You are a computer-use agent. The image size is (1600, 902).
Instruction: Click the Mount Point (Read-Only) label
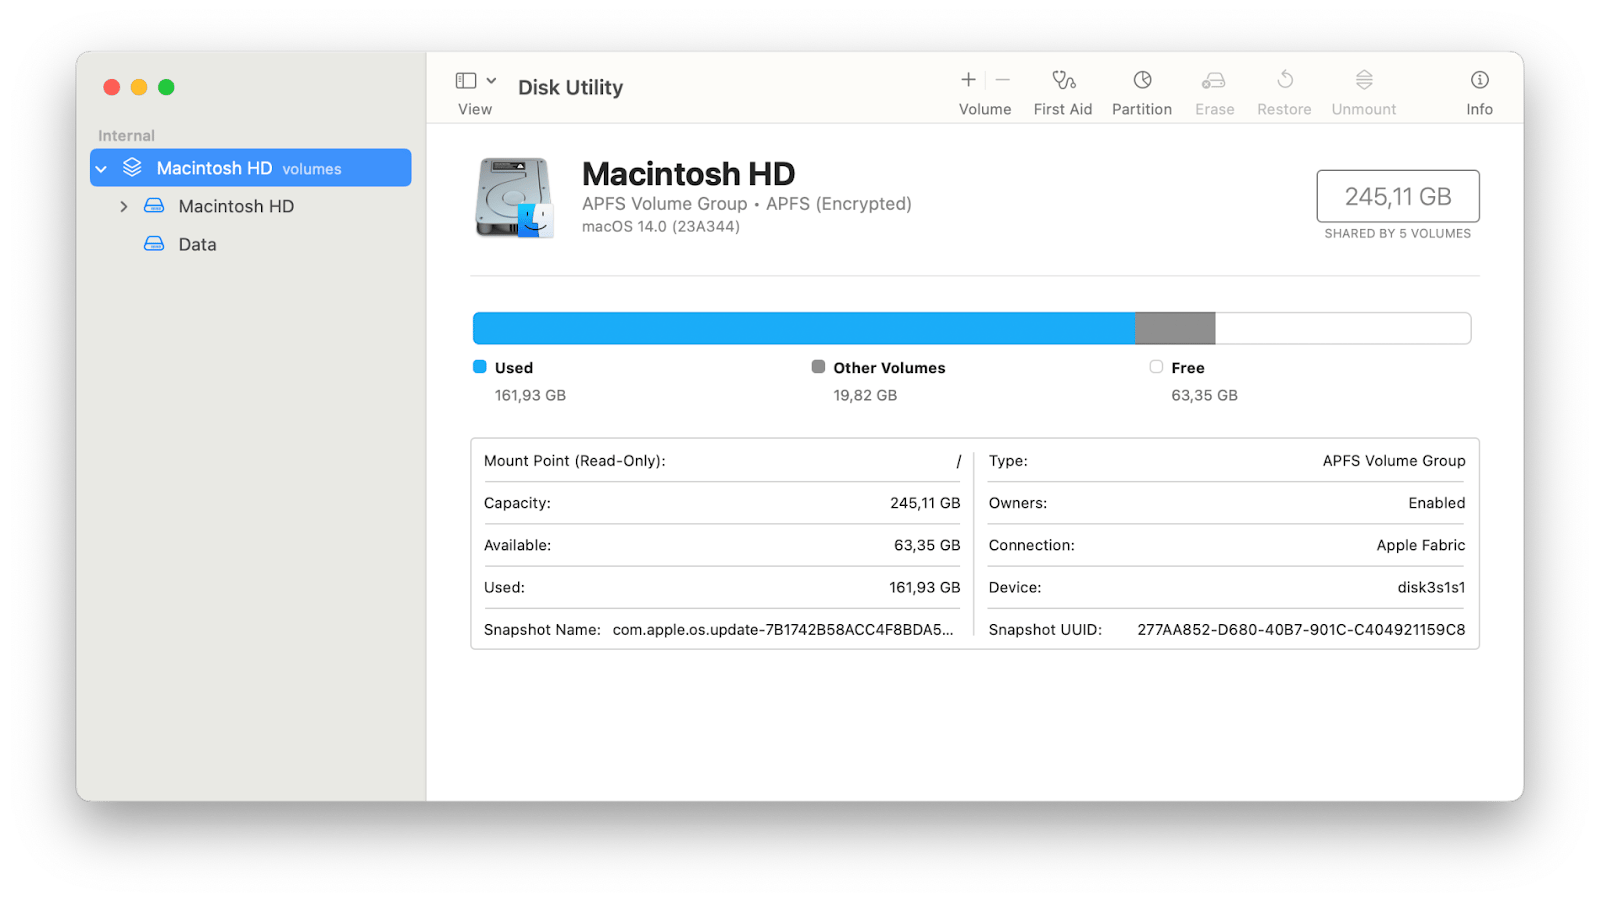pos(574,461)
